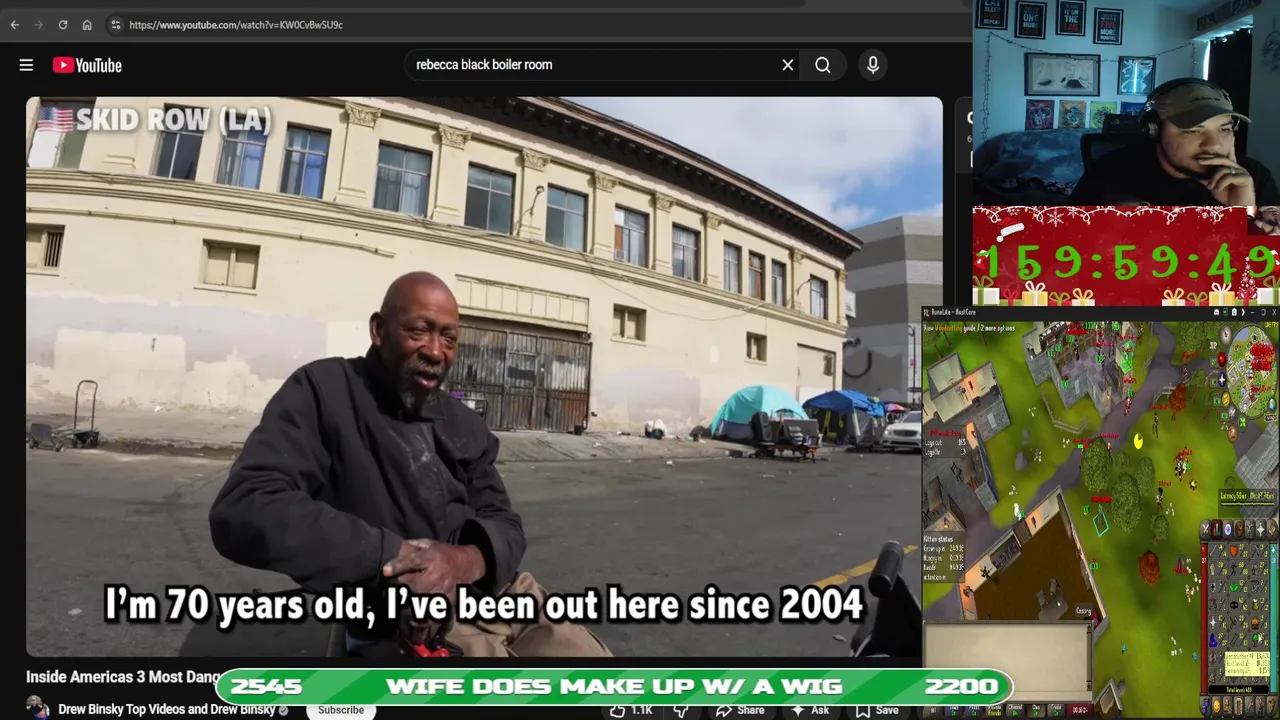
Task: Click the compass above the minimap
Action: [1225, 333]
